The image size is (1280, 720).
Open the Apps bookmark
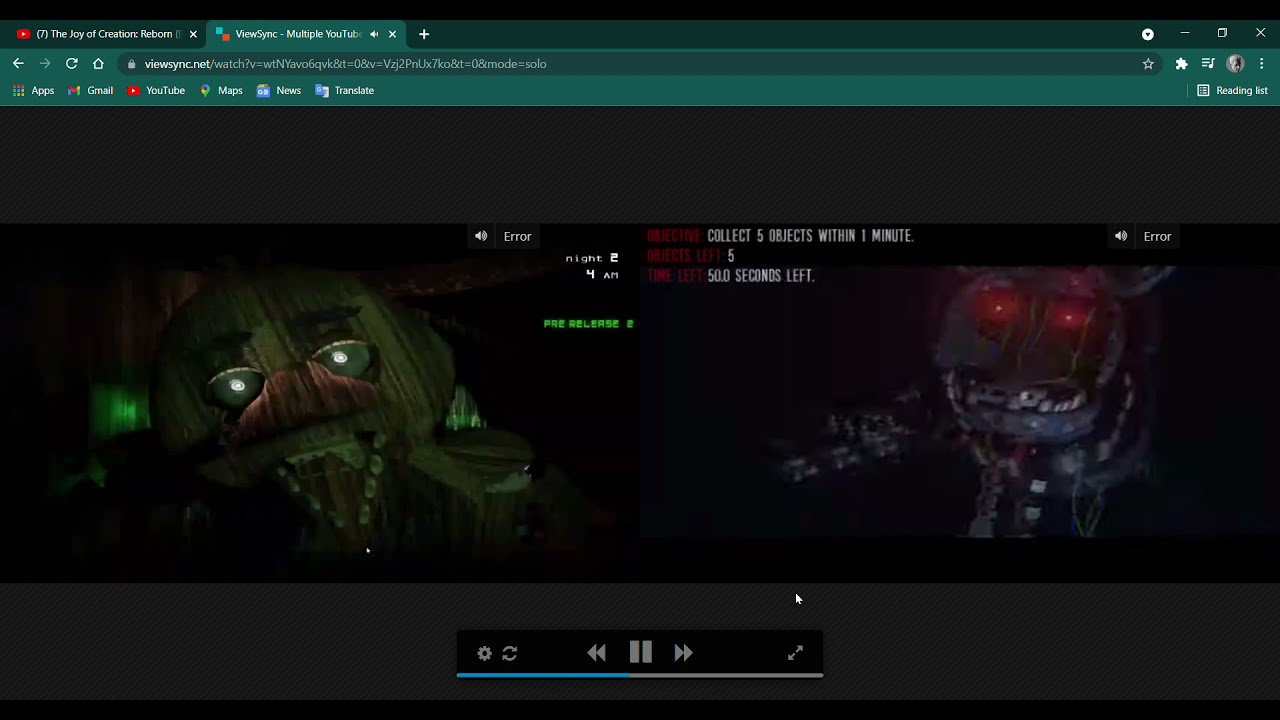pos(33,90)
